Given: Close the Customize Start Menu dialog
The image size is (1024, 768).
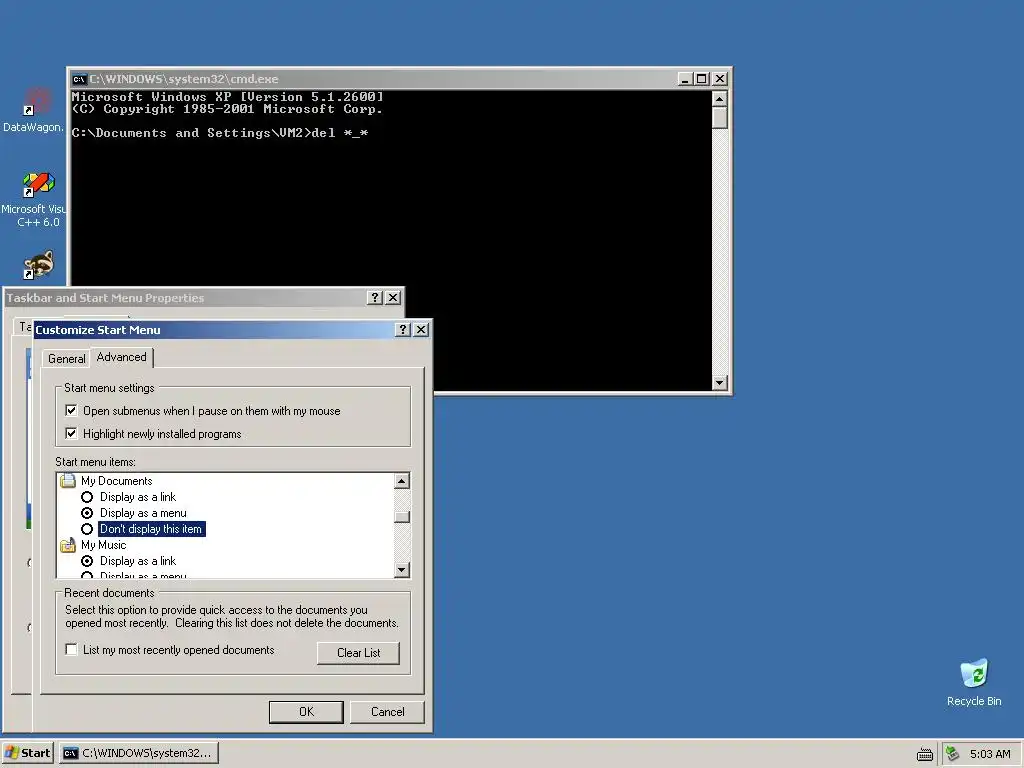Looking at the screenshot, I should tap(421, 330).
